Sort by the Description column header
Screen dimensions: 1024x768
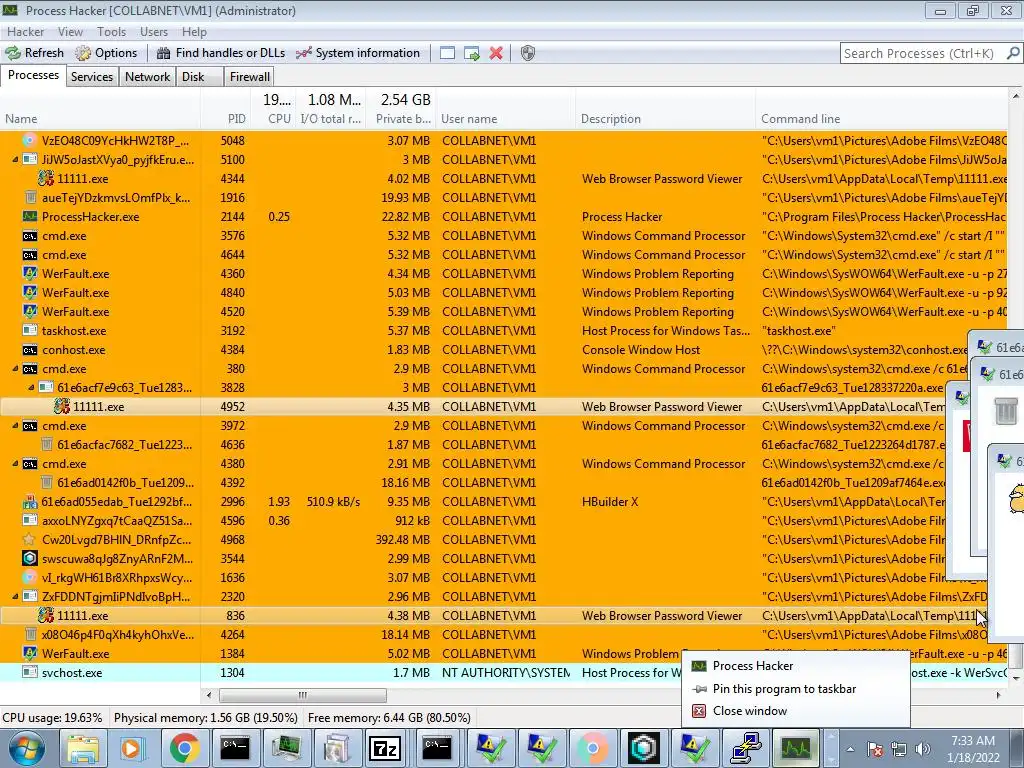click(665, 119)
